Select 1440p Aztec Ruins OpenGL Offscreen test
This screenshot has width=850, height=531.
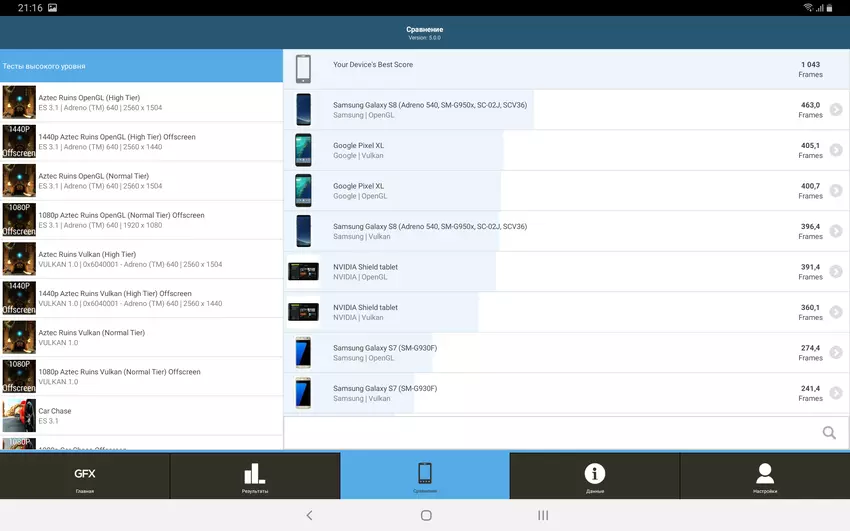coord(142,142)
